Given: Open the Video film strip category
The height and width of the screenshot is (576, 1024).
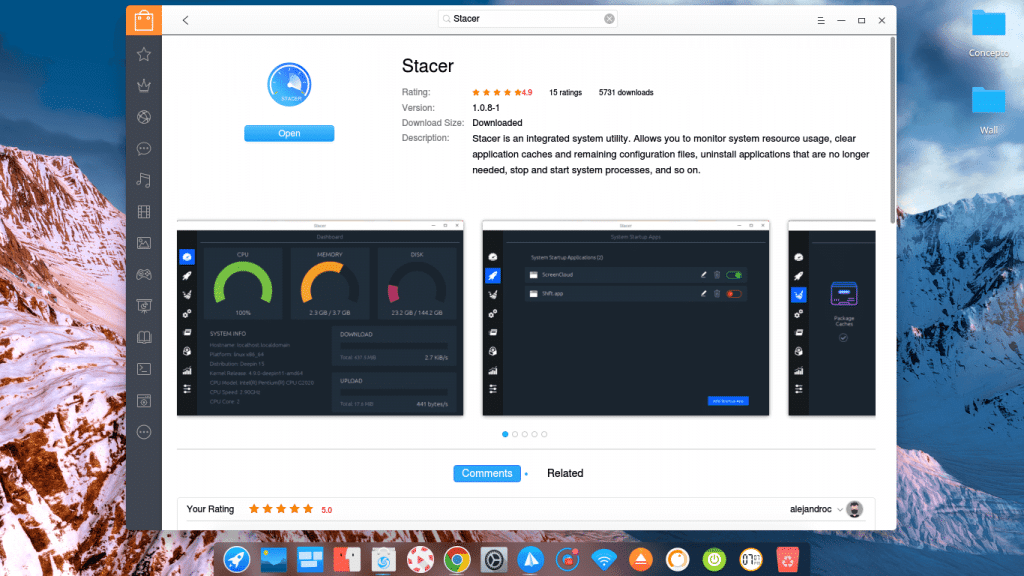Looking at the screenshot, I should point(144,212).
